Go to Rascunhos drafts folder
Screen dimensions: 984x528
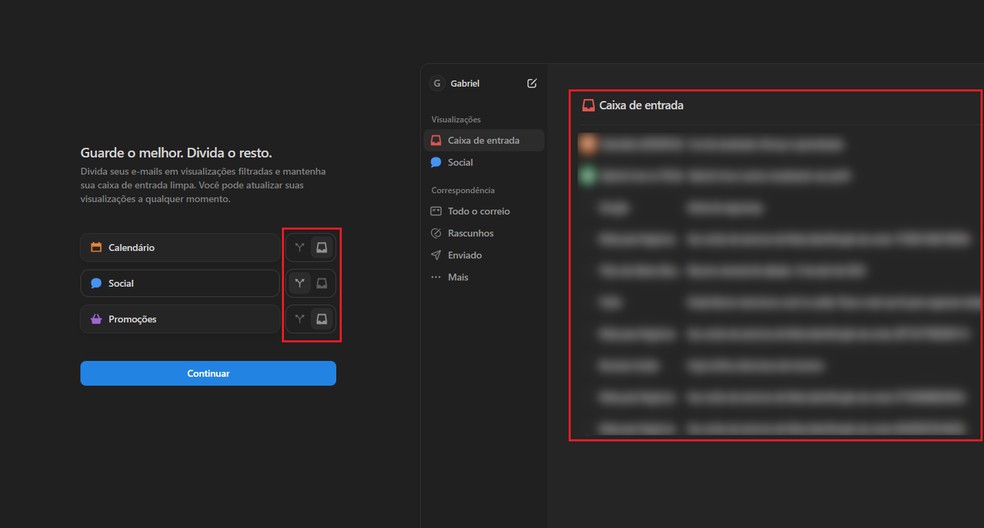470,233
